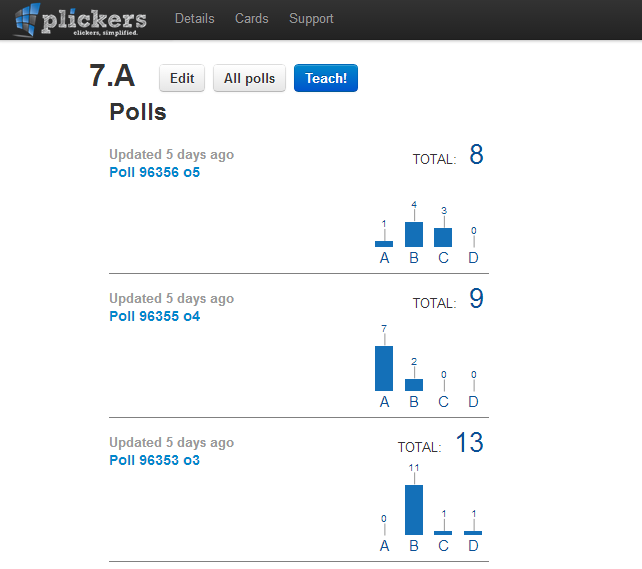642x569 pixels.
Task: Click the total count 13
Action: pyautogui.click(x=470, y=443)
